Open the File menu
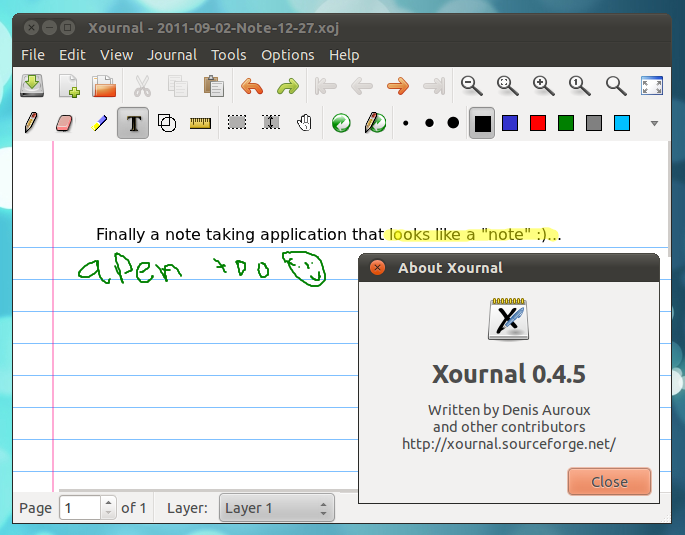The image size is (685, 535). [x=33, y=55]
